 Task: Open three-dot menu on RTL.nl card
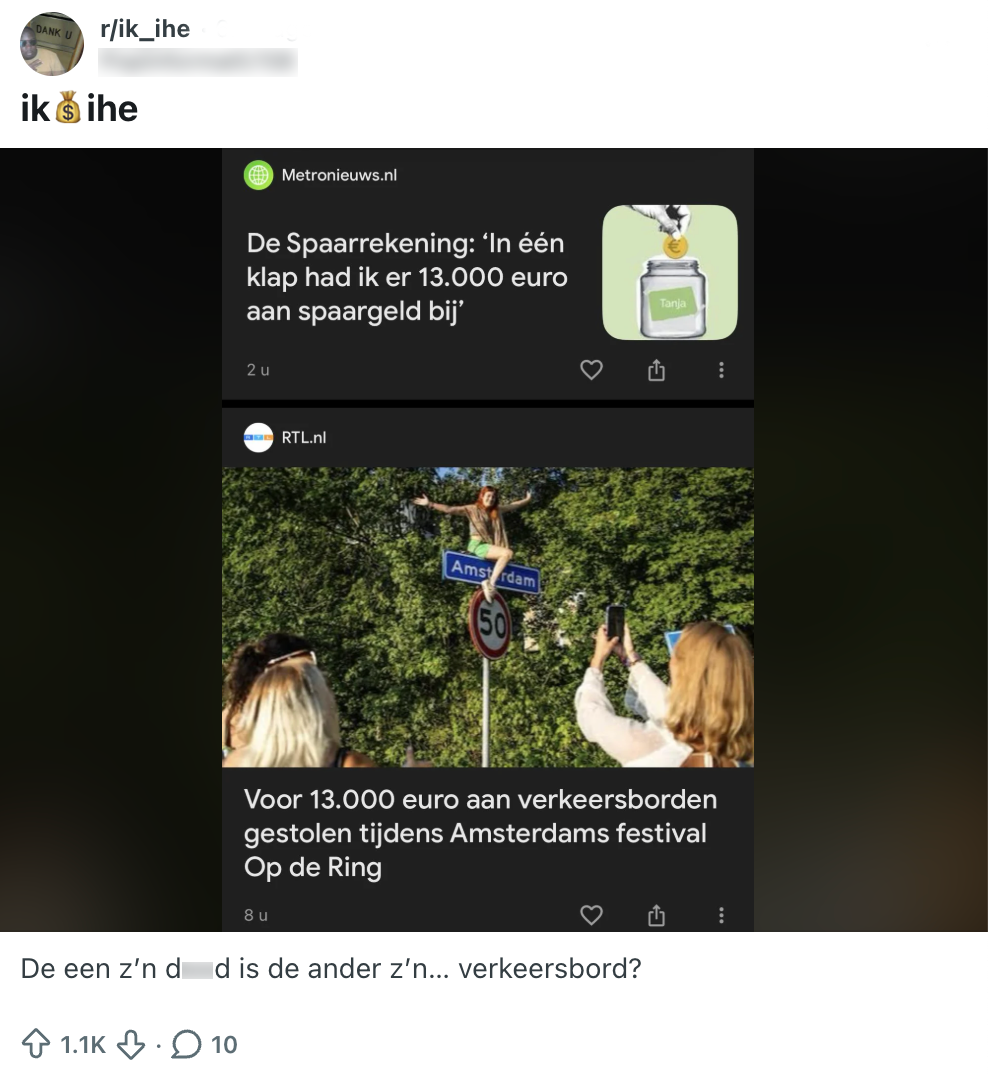tap(721, 915)
